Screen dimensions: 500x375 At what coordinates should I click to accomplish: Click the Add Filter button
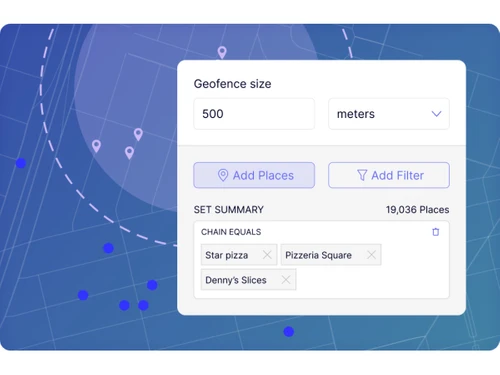(389, 175)
